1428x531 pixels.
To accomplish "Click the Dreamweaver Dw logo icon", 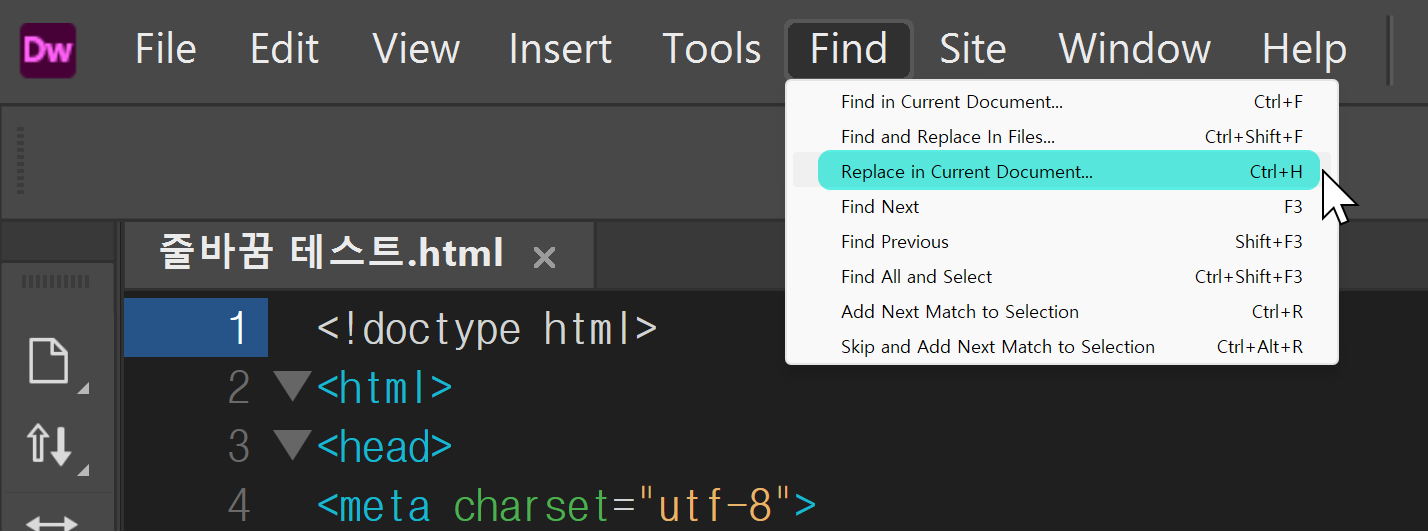I will (48, 49).
